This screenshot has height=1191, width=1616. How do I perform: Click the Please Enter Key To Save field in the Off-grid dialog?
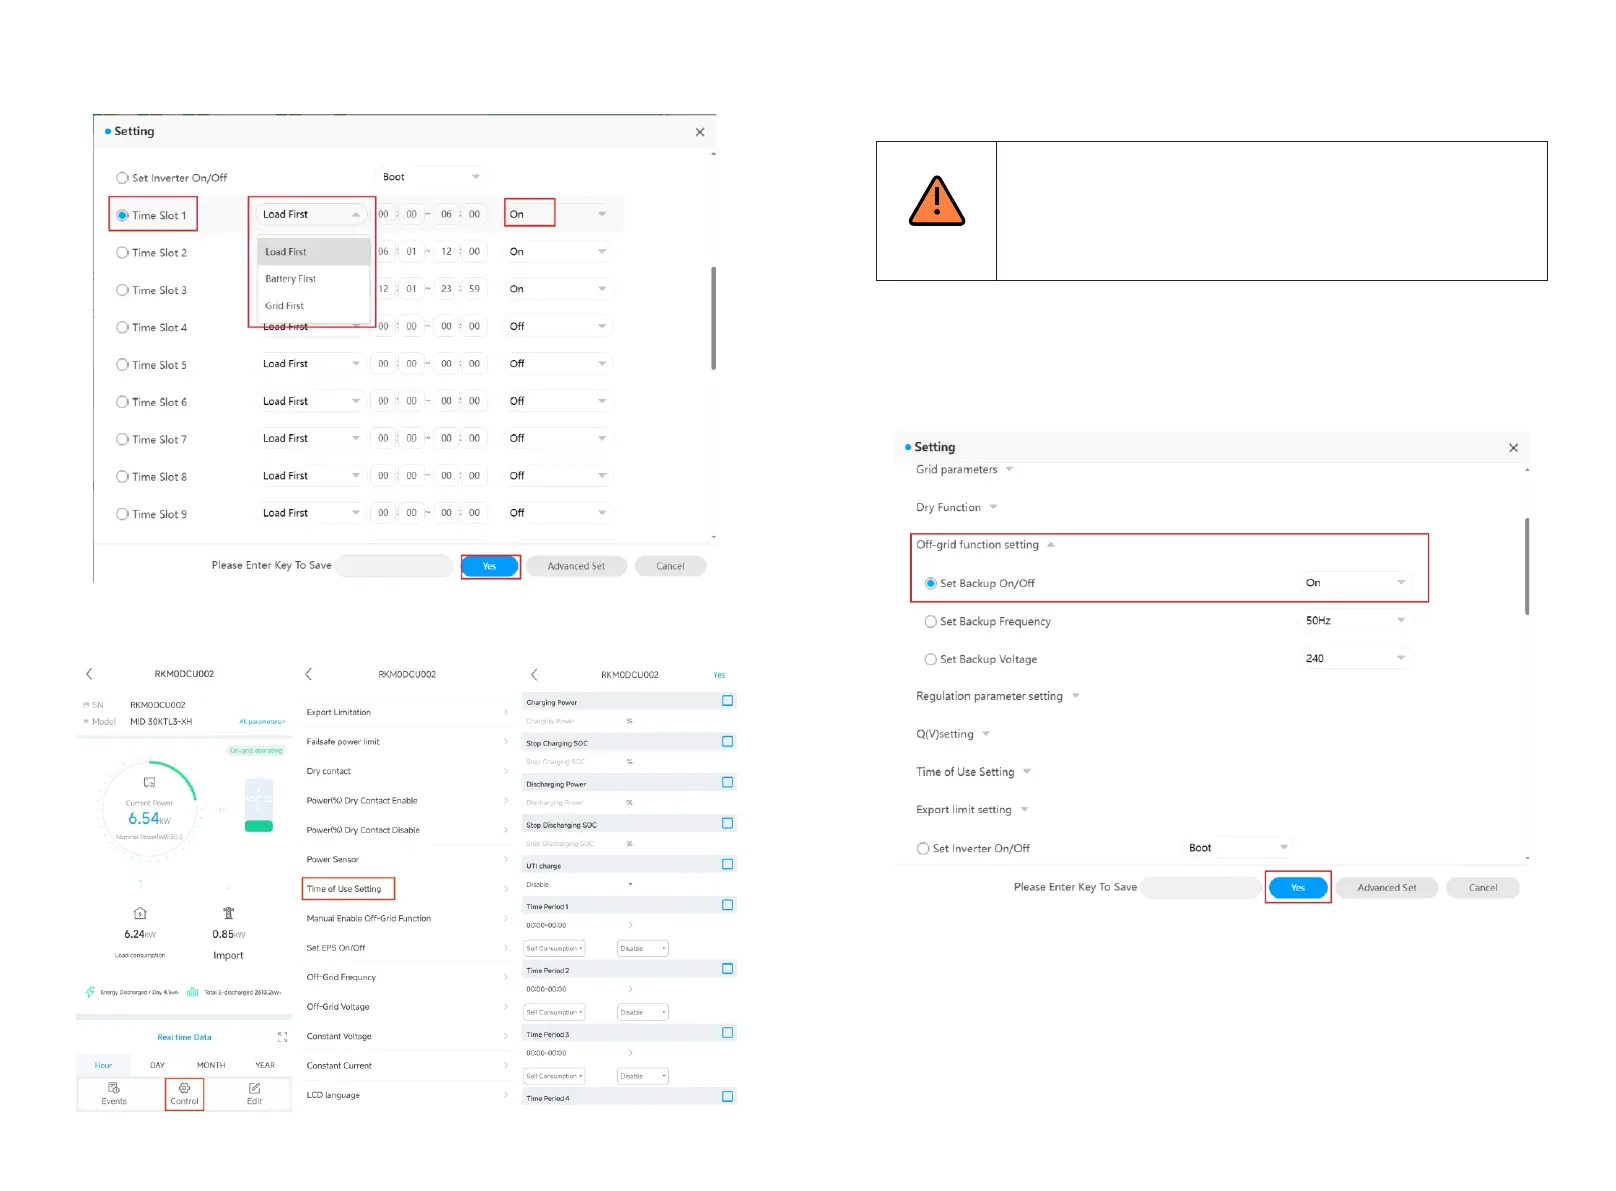1200,887
